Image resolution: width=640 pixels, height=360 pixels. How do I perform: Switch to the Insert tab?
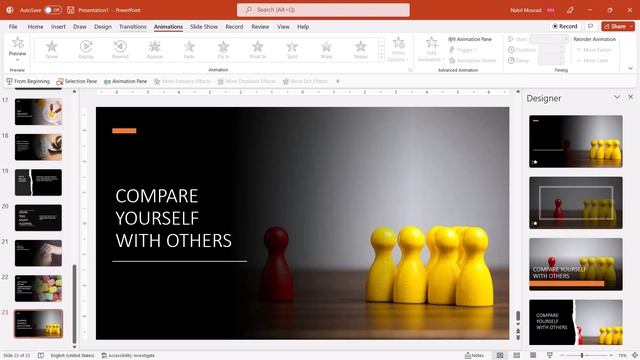pyautogui.click(x=58, y=27)
